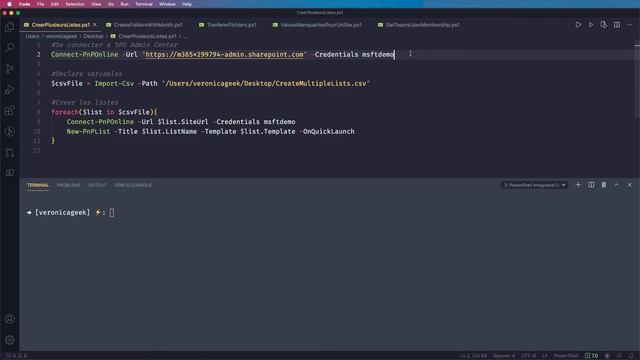Split the terminal panel

click(591, 185)
